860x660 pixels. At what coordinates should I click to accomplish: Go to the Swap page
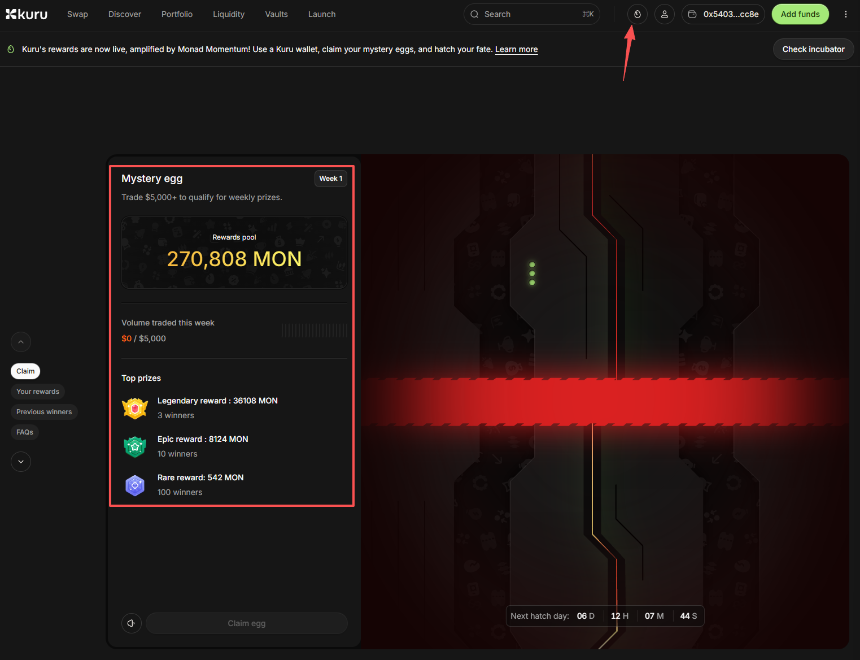click(77, 14)
